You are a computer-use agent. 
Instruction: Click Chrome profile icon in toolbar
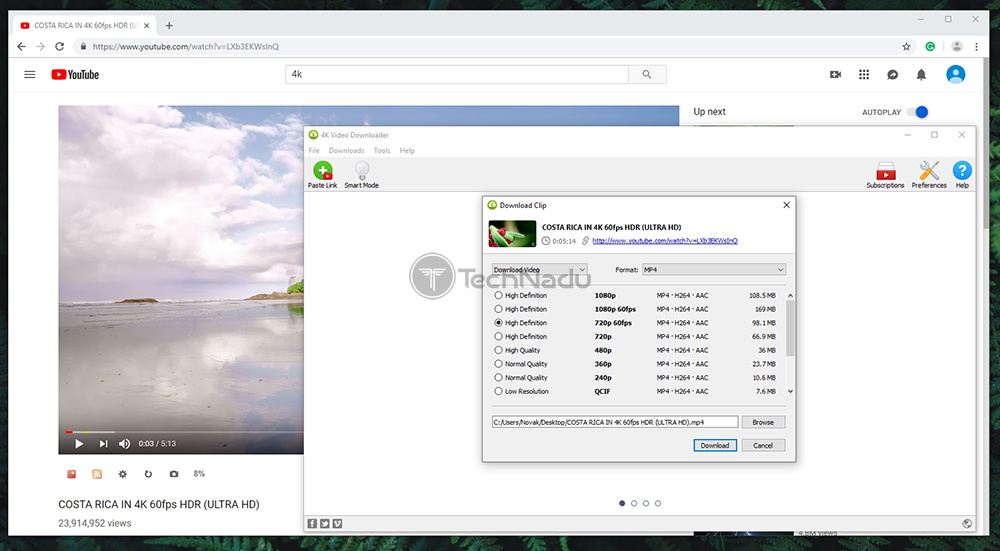click(x=957, y=47)
